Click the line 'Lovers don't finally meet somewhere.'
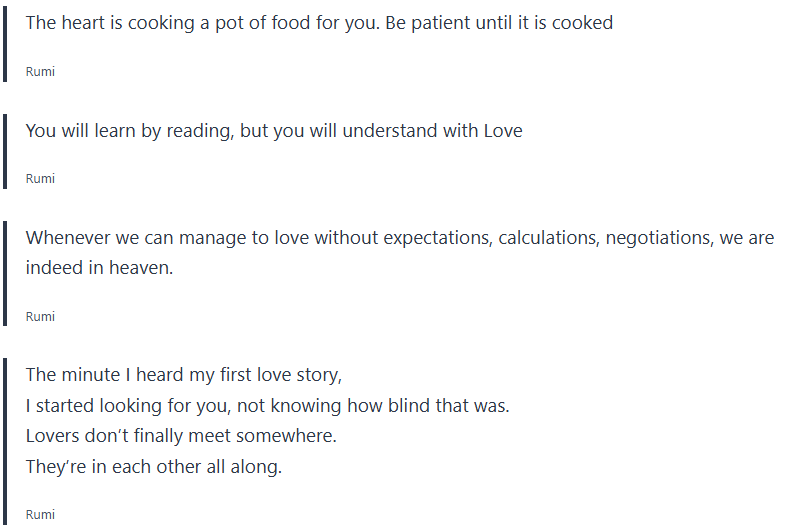 click(x=181, y=436)
